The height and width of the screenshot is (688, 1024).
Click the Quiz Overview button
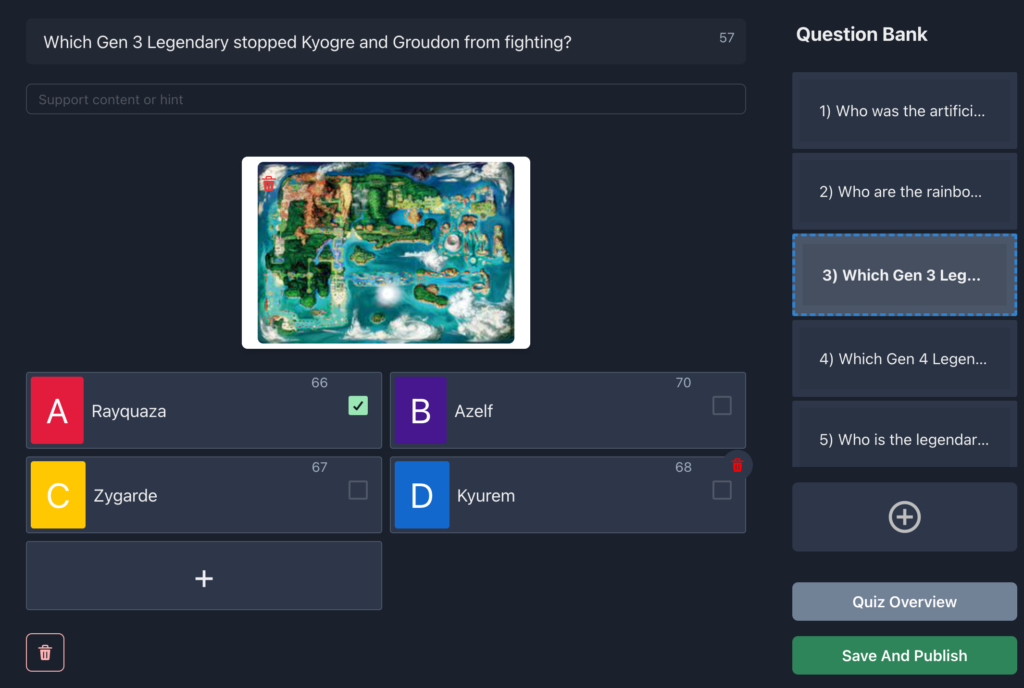coord(904,602)
